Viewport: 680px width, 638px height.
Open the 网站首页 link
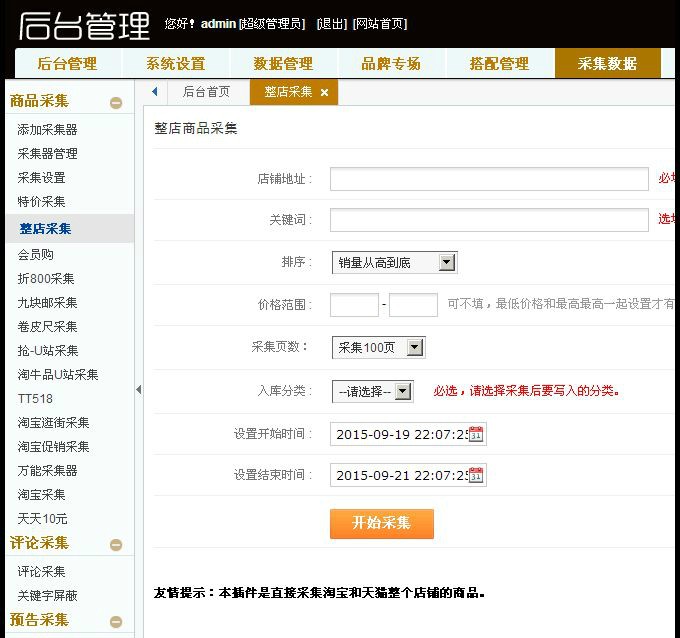pos(380,24)
